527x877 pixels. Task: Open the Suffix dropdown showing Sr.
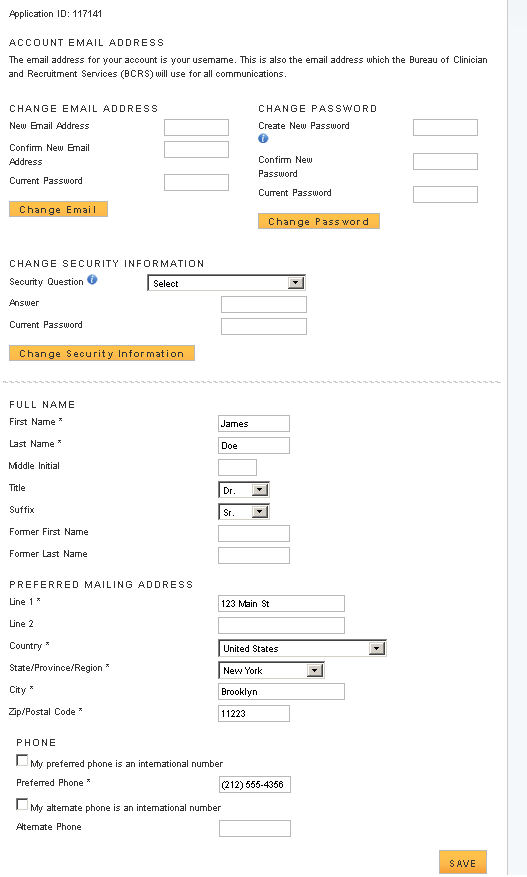244,512
